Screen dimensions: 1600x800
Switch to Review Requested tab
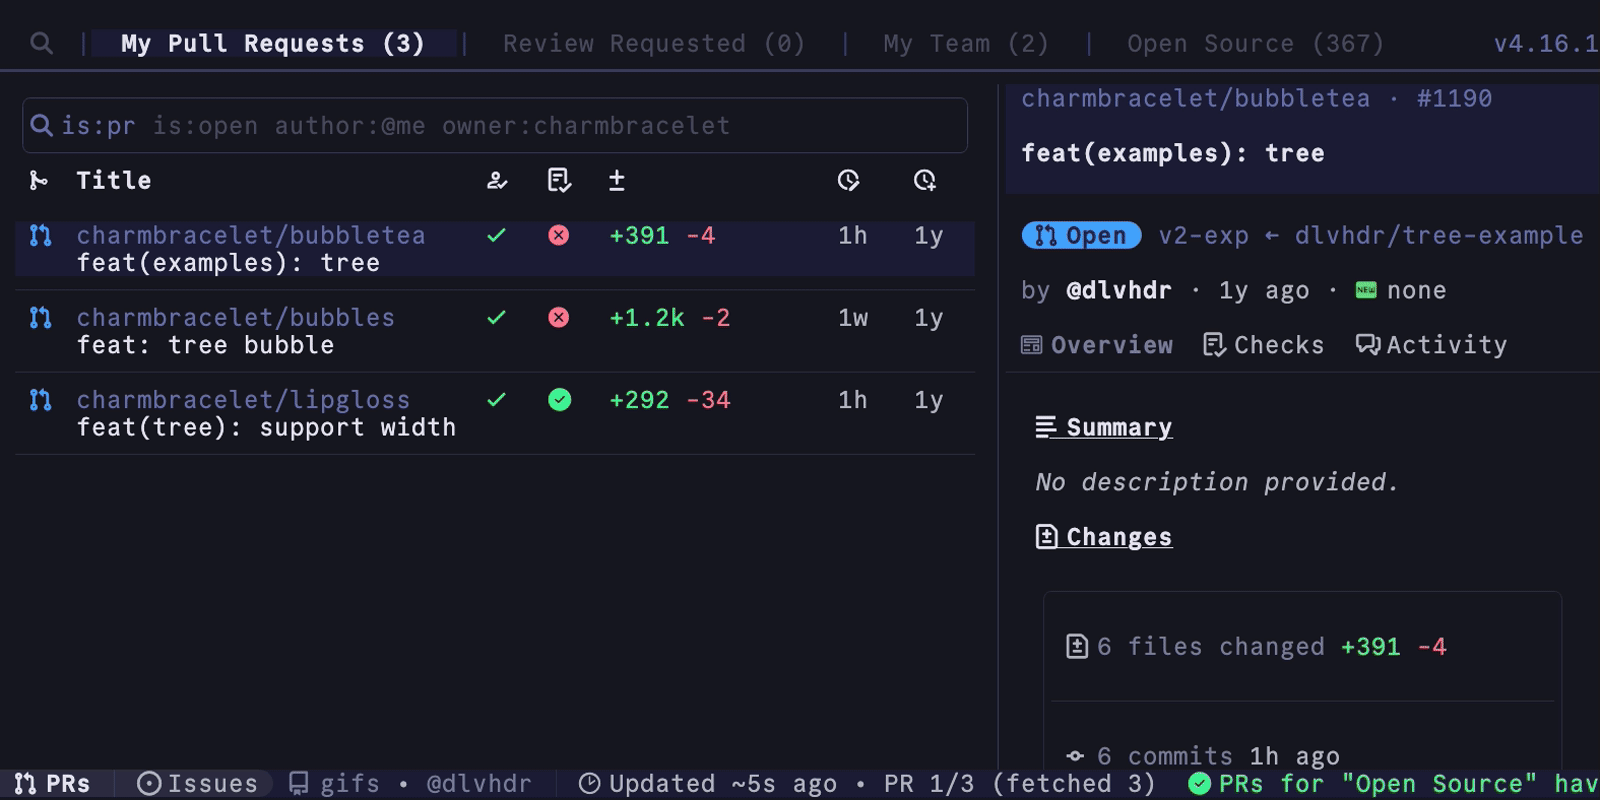654,43
